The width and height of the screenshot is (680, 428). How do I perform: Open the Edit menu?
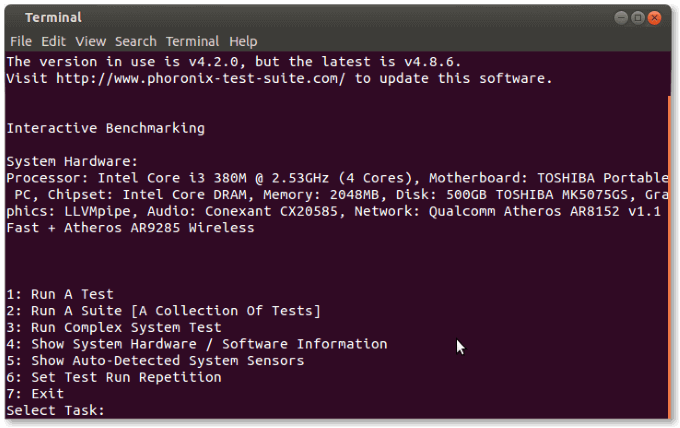(53, 41)
